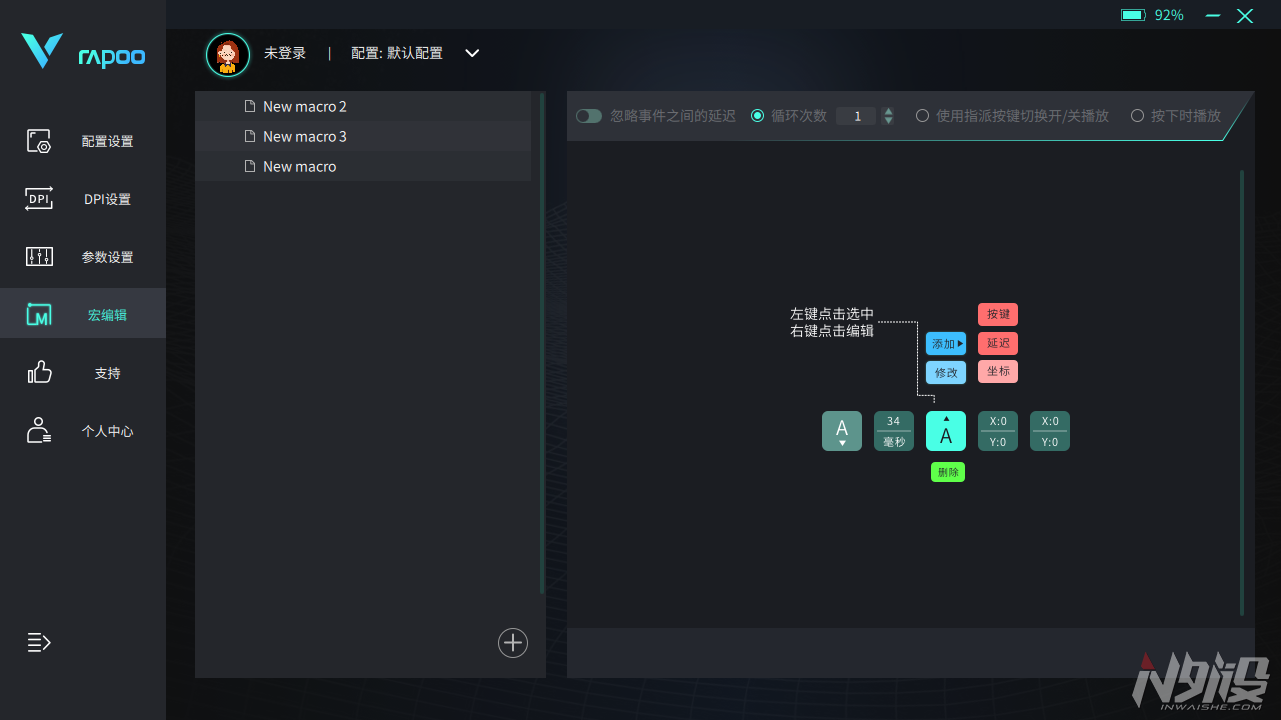Click the DPI设置 sidebar icon
Screen dimensions: 1281x720
coord(39,199)
